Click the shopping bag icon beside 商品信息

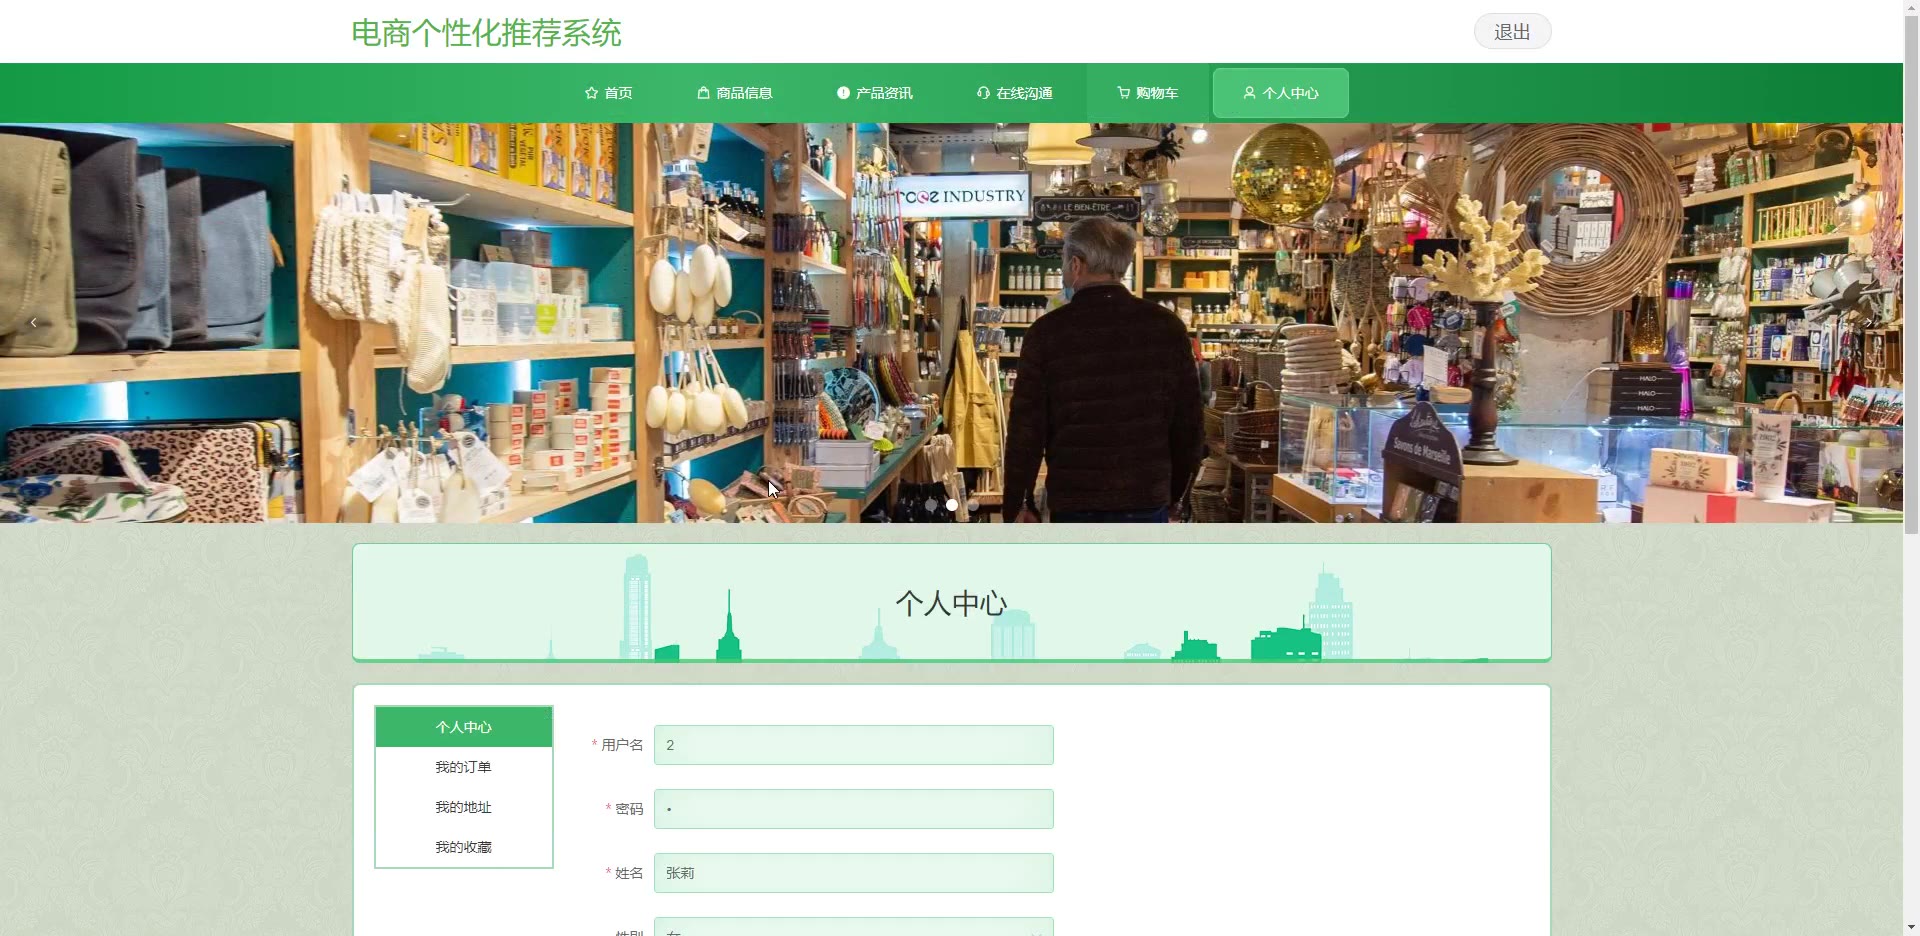click(x=703, y=93)
